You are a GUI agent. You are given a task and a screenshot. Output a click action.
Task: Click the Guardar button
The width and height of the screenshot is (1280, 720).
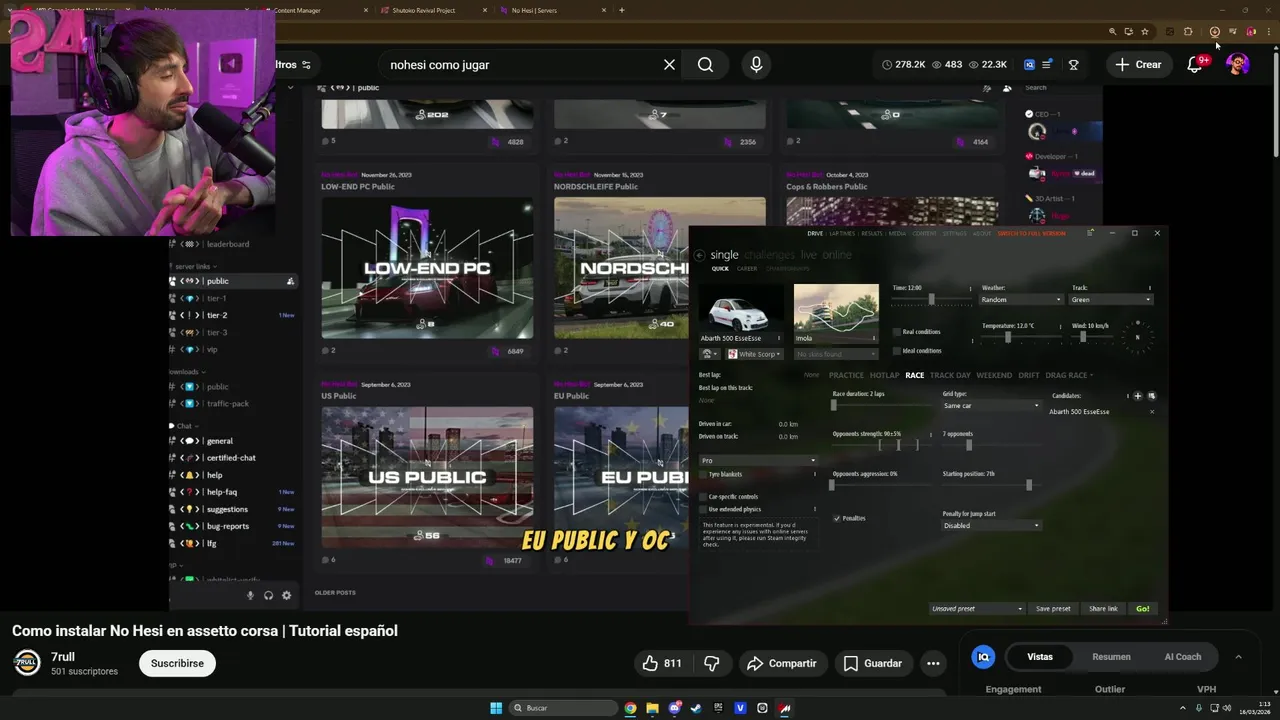coord(872,663)
